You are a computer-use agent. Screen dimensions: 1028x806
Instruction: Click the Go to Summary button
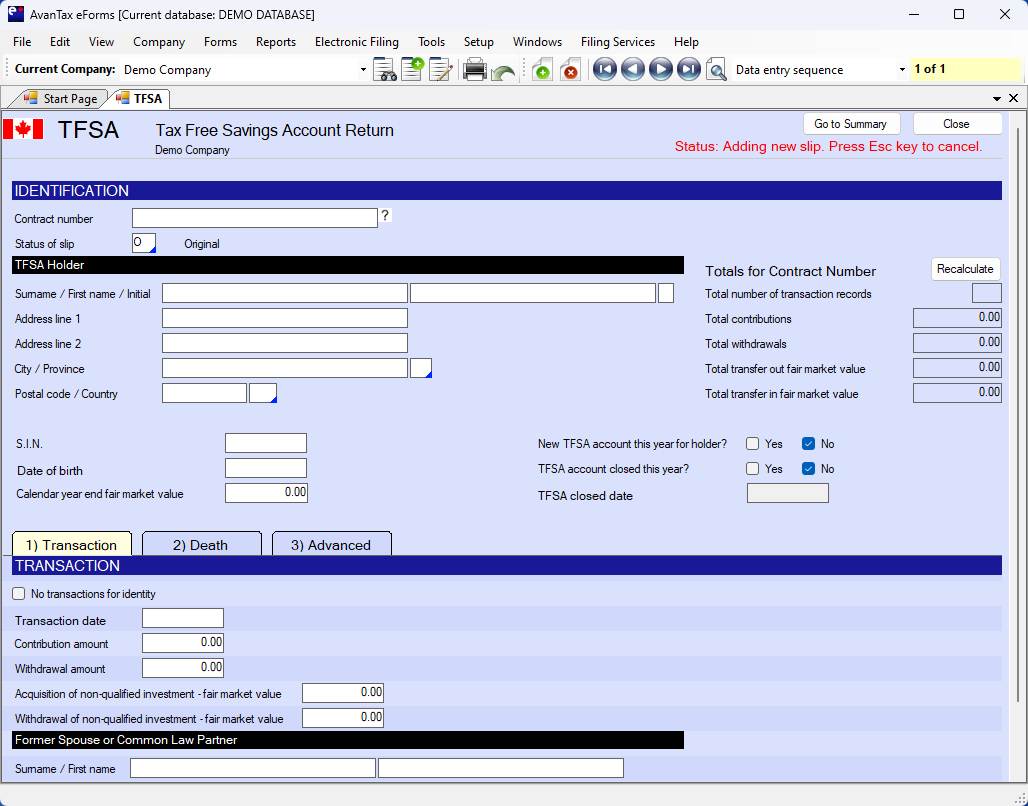(x=850, y=124)
